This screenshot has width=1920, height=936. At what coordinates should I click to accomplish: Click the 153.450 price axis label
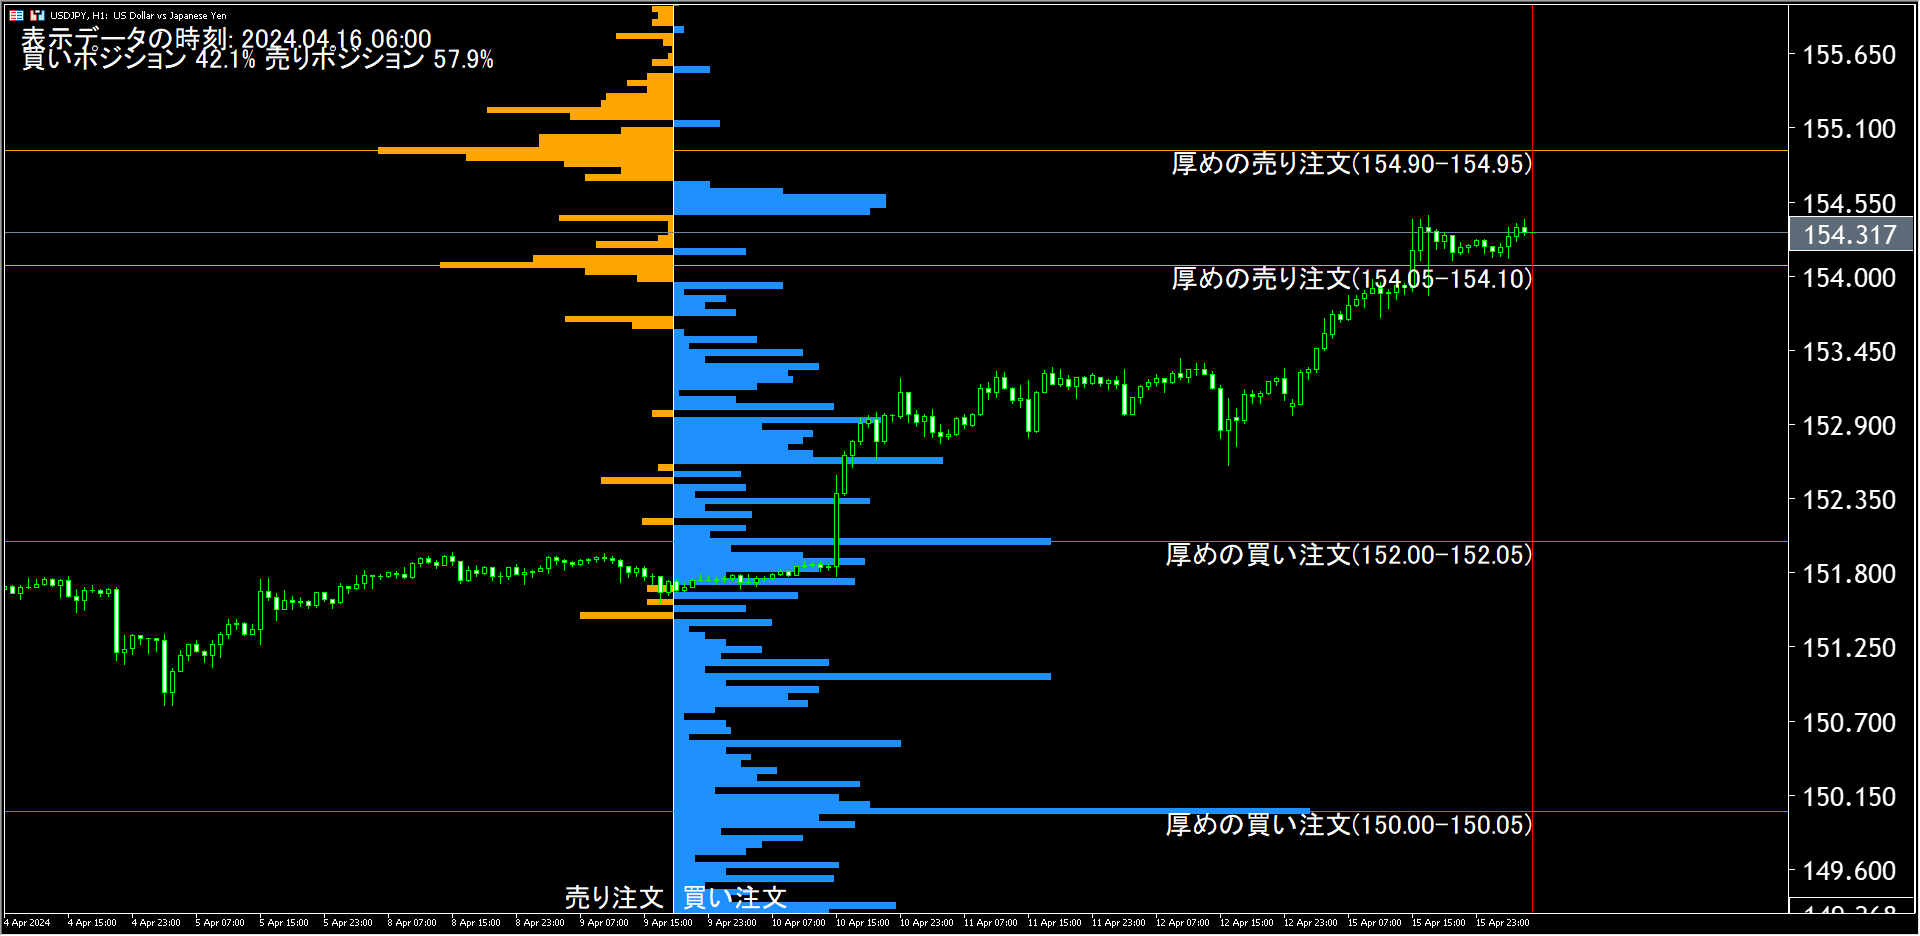coord(1849,352)
